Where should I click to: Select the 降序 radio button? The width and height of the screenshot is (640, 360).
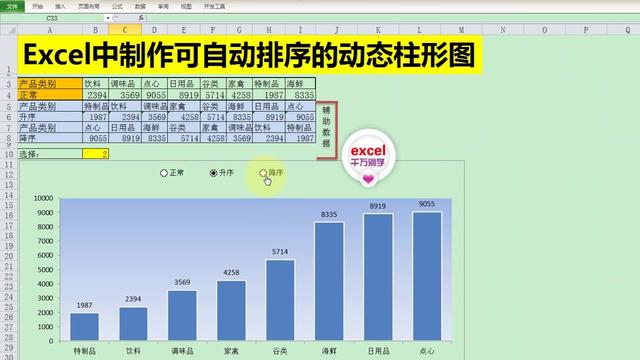pos(263,173)
